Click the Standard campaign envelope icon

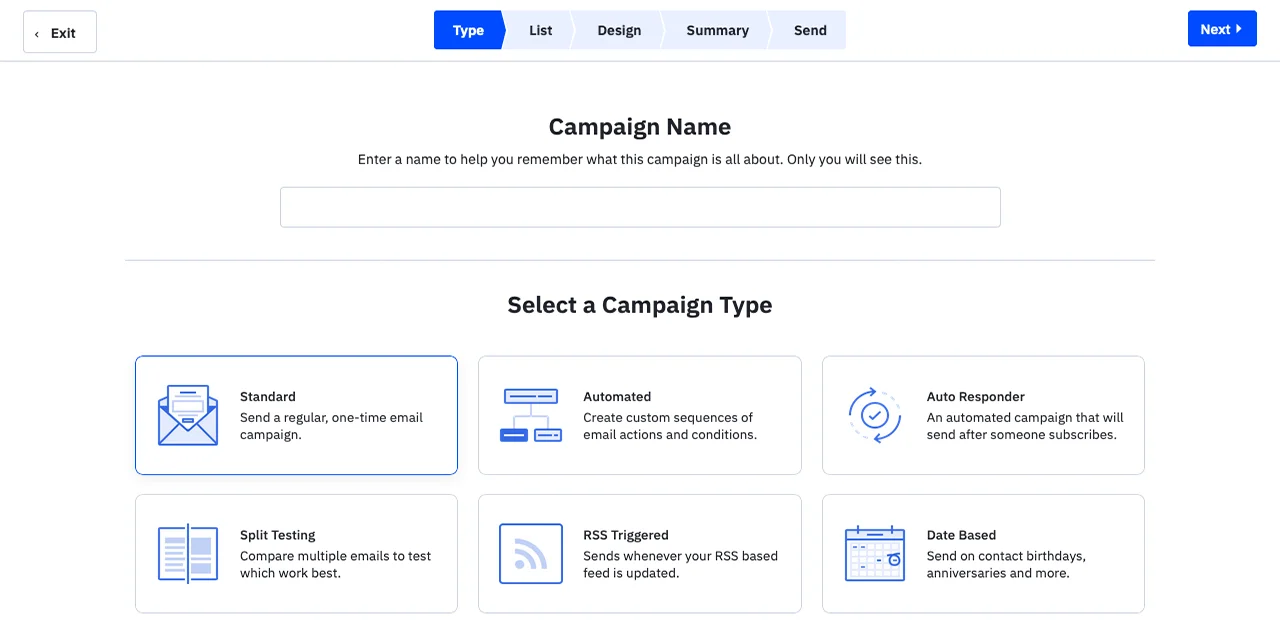pyautogui.click(x=188, y=415)
